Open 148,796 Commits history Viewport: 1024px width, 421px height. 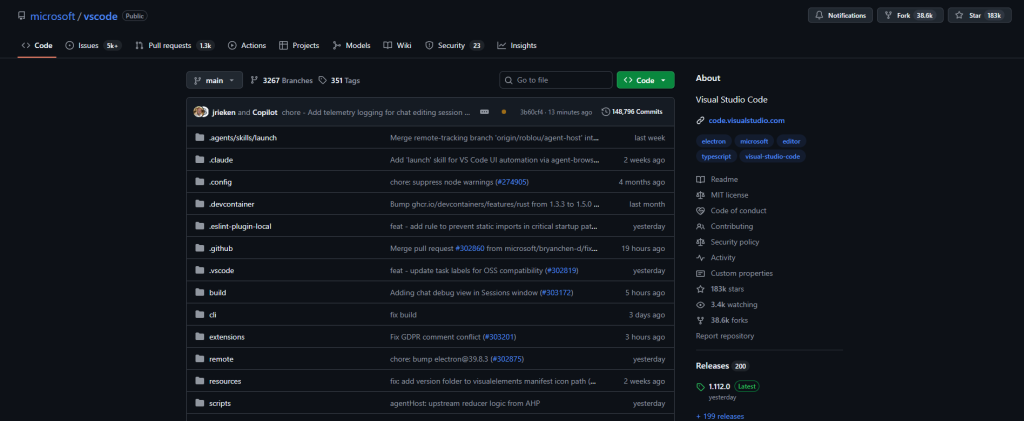(x=632, y=112)
